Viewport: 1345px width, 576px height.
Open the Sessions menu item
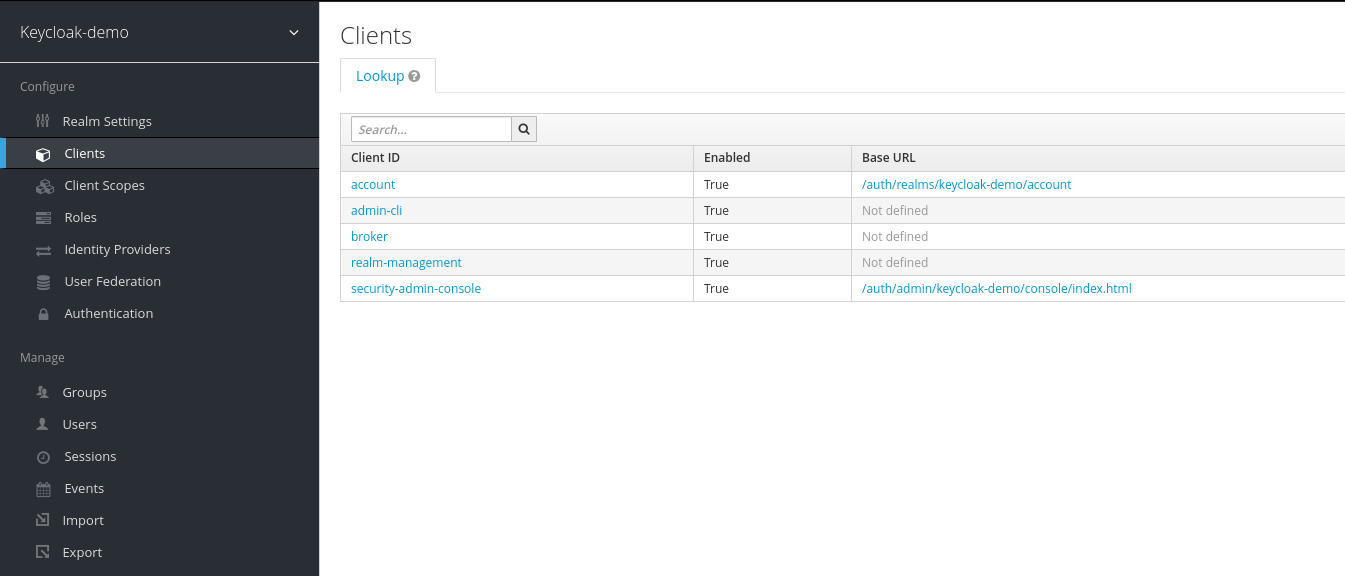(90, 456)
